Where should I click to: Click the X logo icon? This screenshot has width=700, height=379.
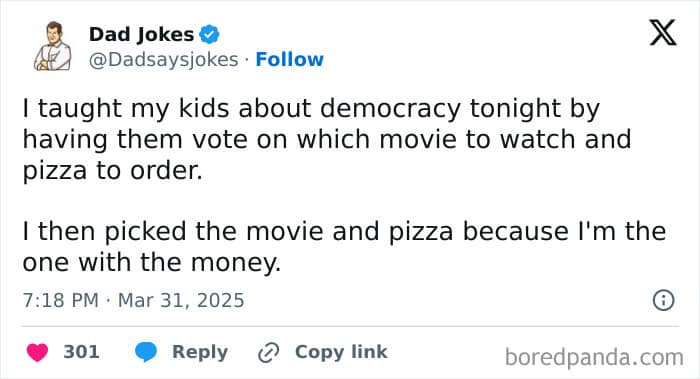[x=663, y=32]
